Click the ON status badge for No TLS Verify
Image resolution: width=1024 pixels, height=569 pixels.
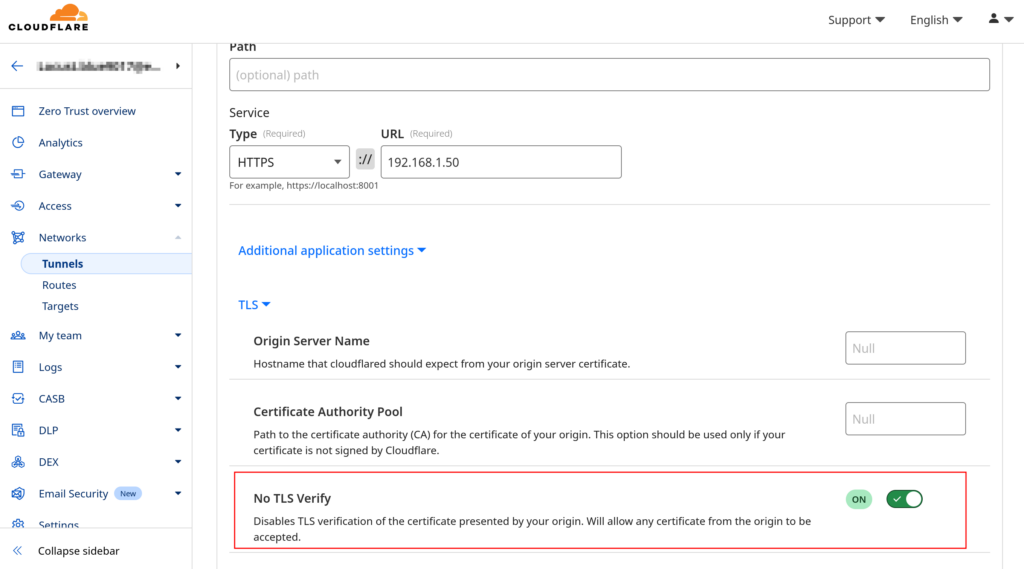(859, 499)
